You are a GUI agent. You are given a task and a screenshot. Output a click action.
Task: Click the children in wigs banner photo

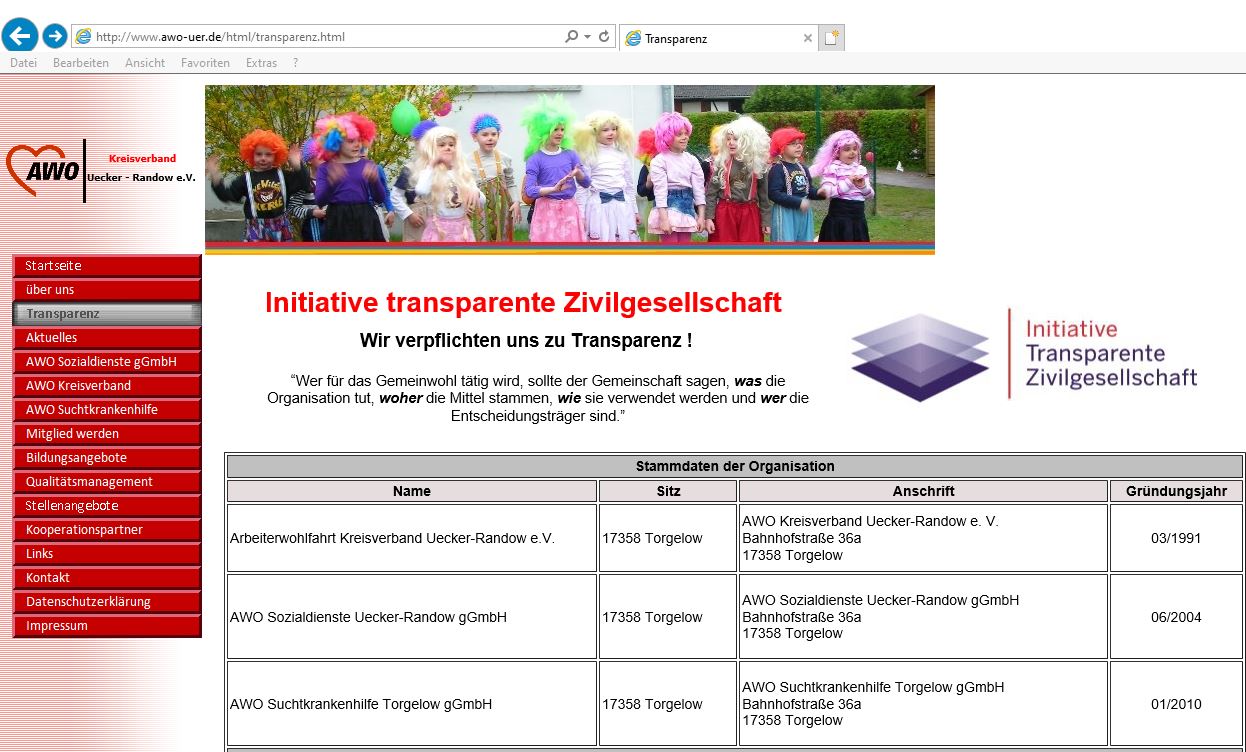[569, 166]
